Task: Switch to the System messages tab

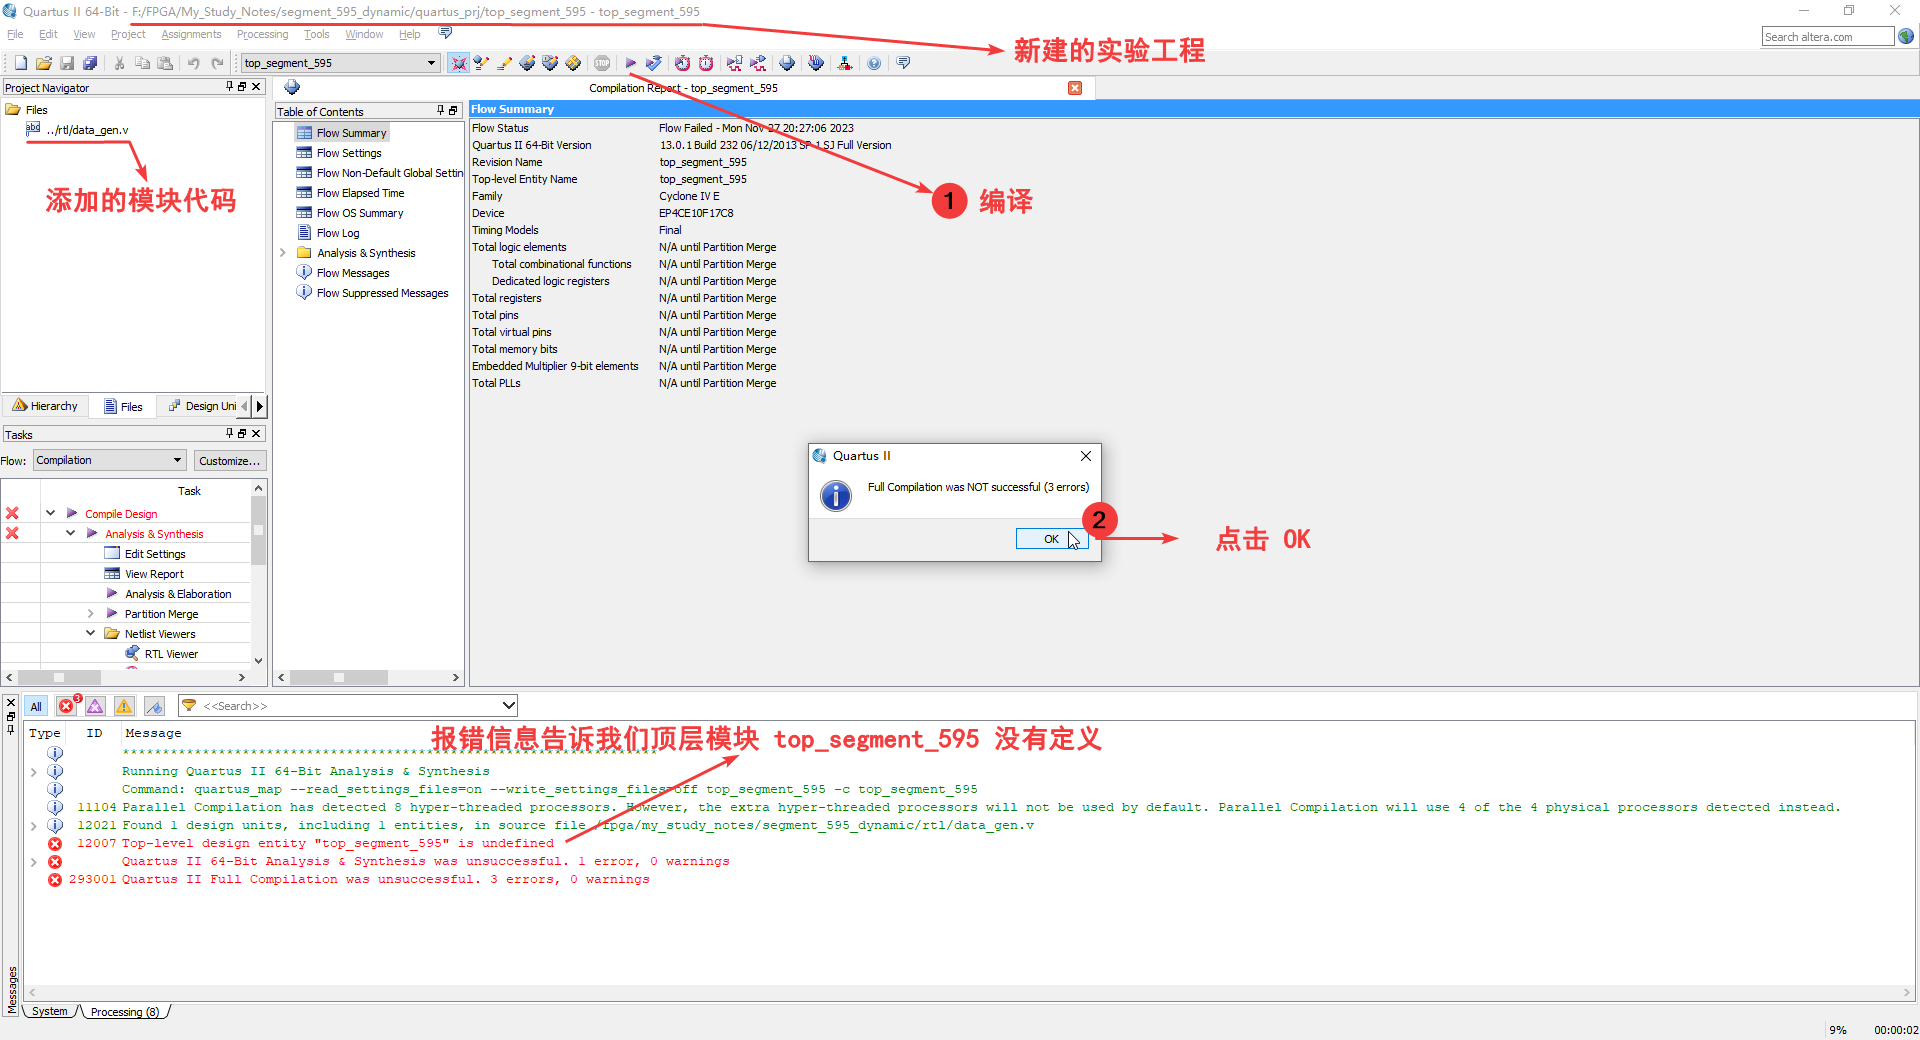Action: (50, 1011)
